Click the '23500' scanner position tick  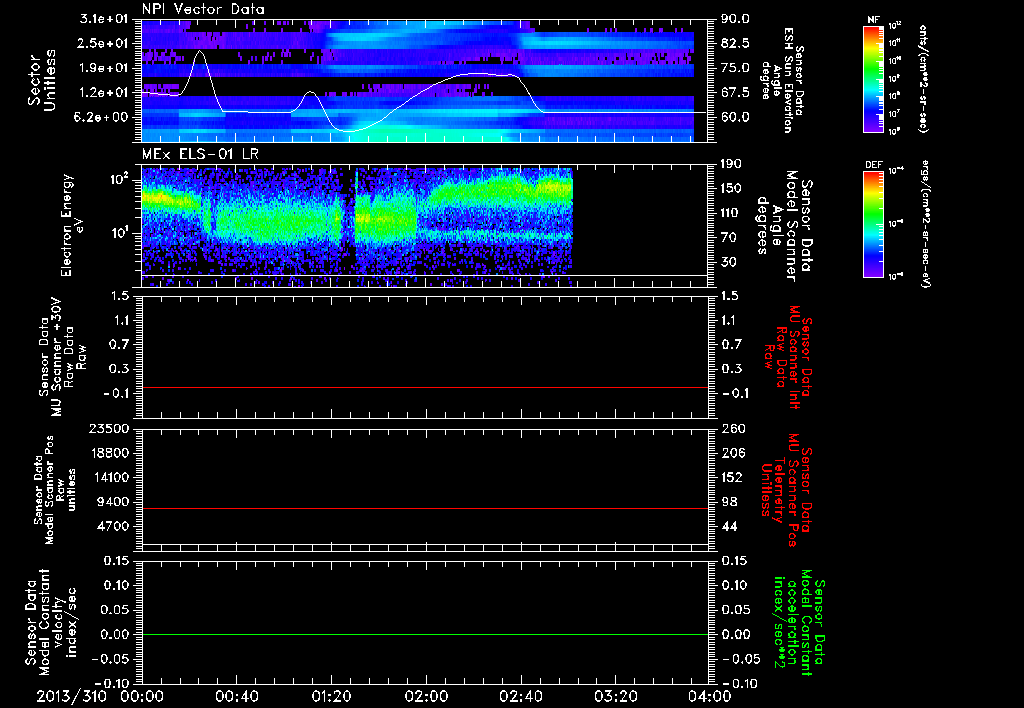[x=109, y=428]
